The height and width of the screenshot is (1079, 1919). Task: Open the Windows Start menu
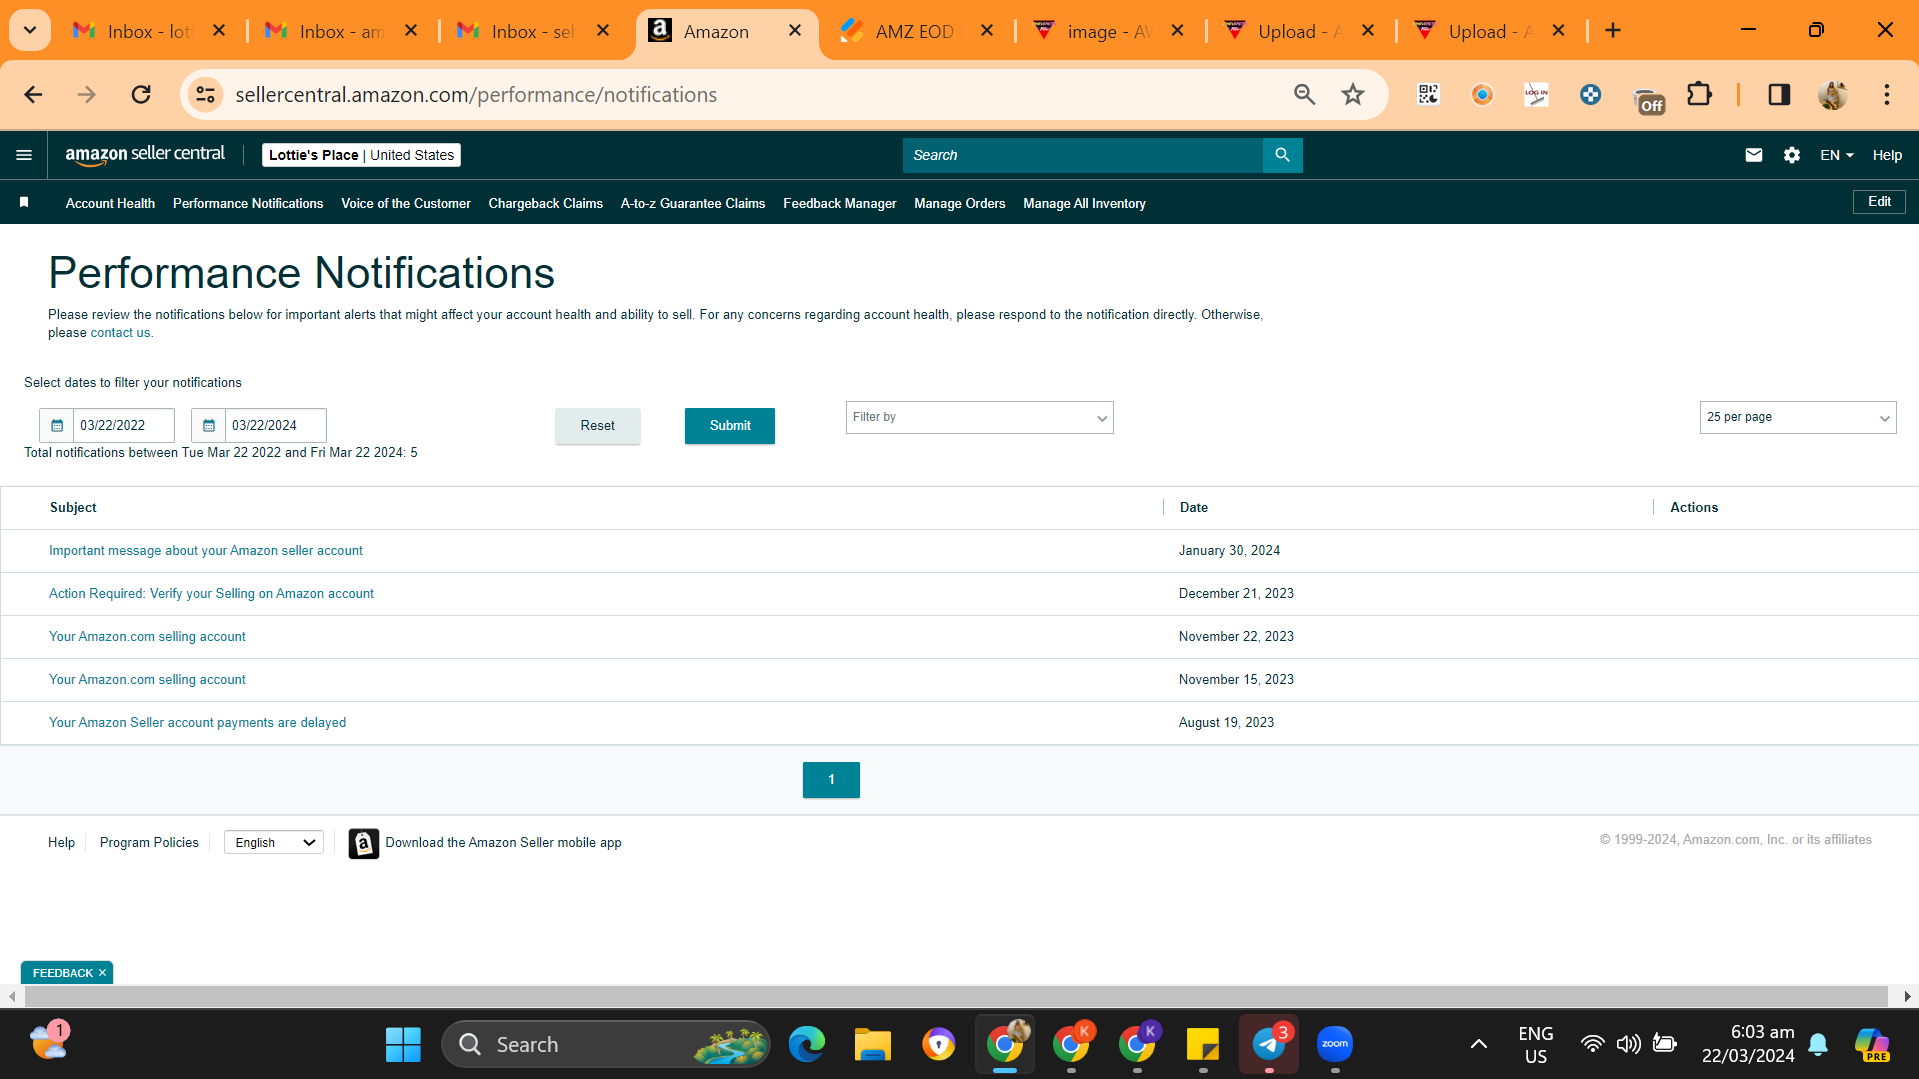(403, 1045)
